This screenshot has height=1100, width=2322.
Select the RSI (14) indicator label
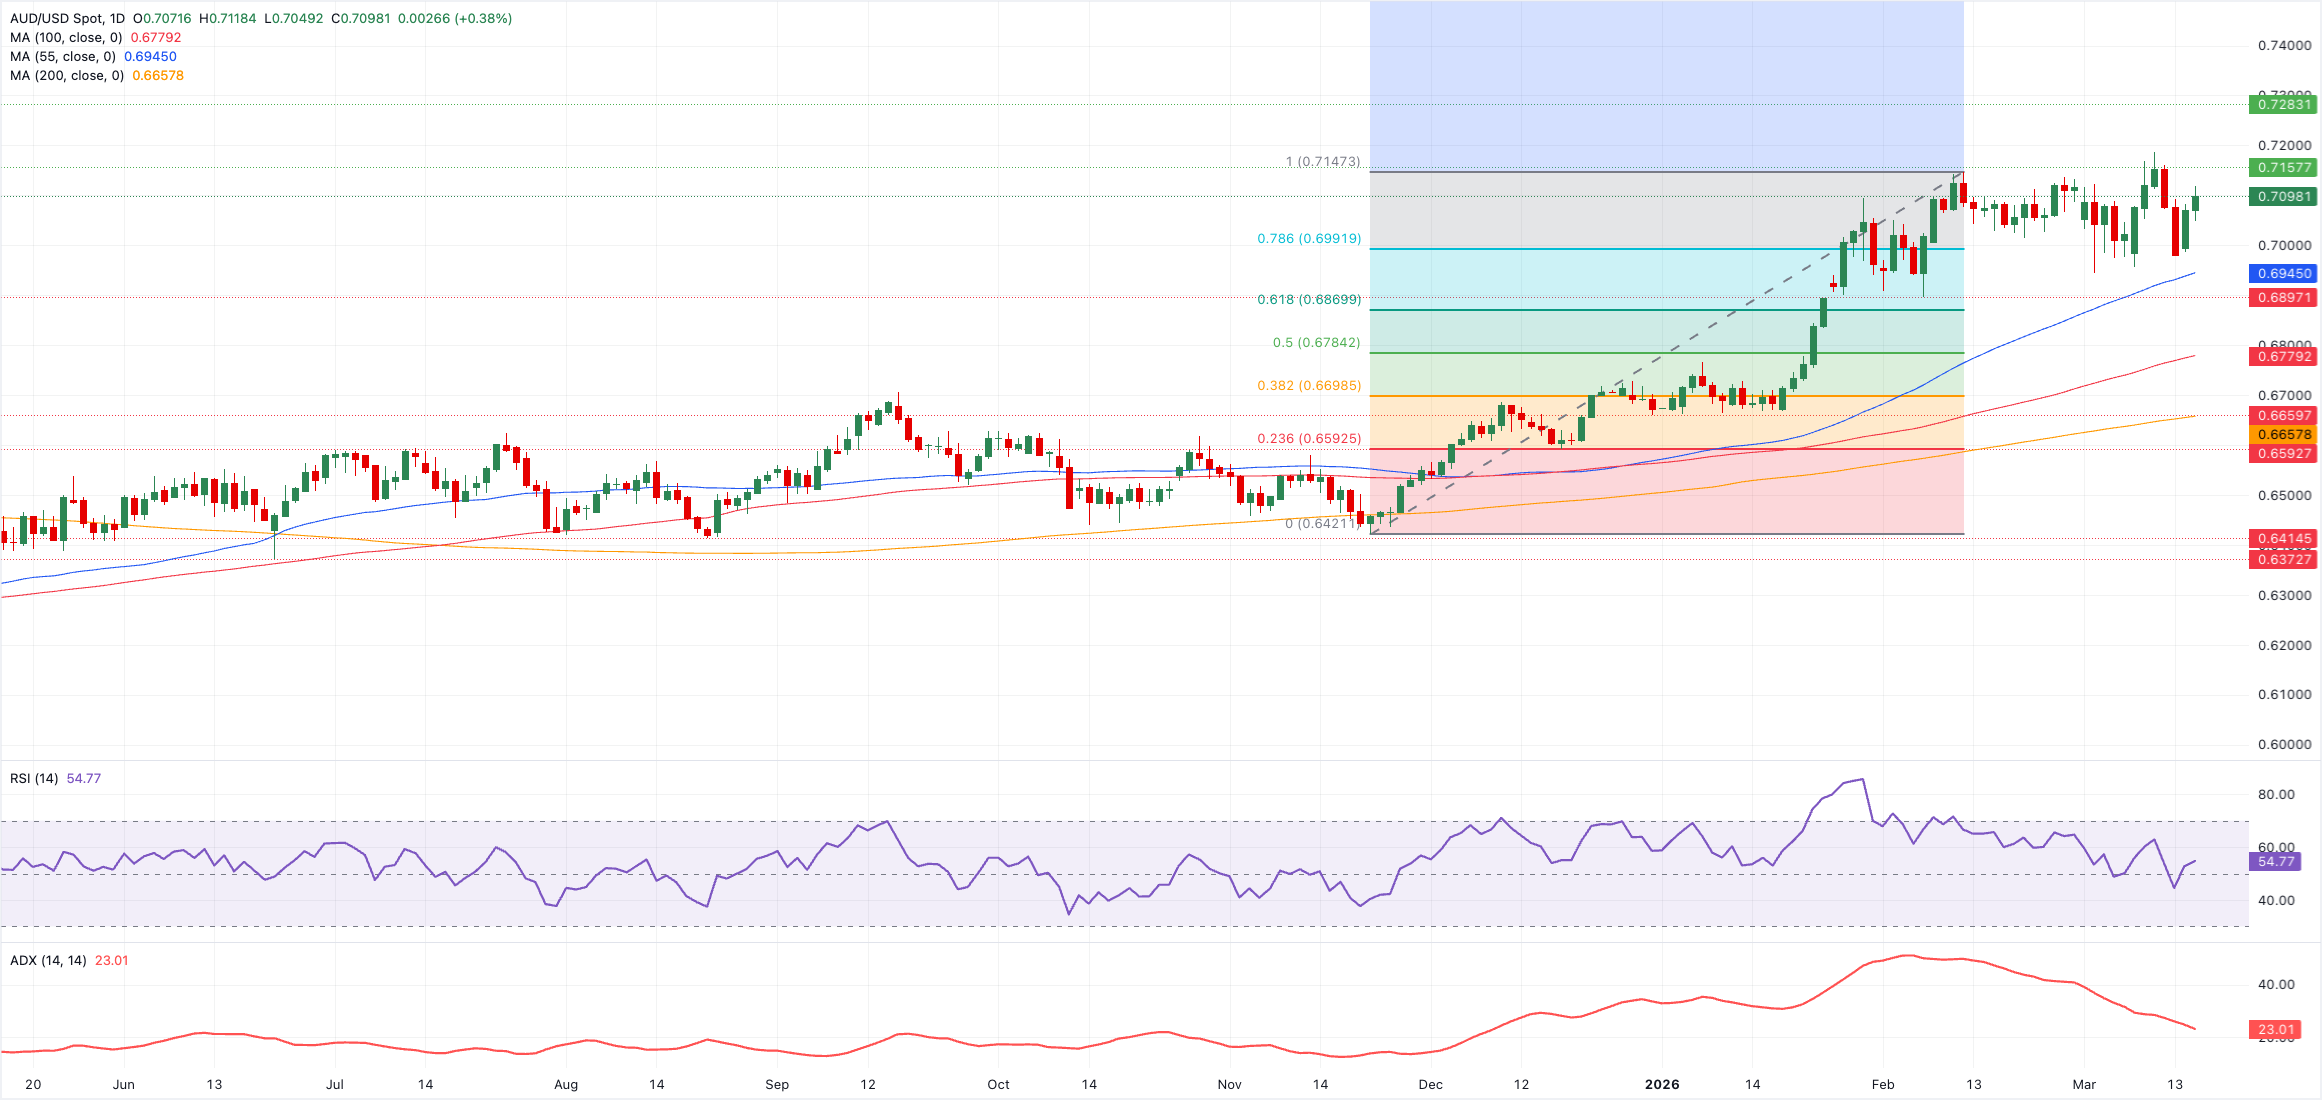[x=30, y=776]
